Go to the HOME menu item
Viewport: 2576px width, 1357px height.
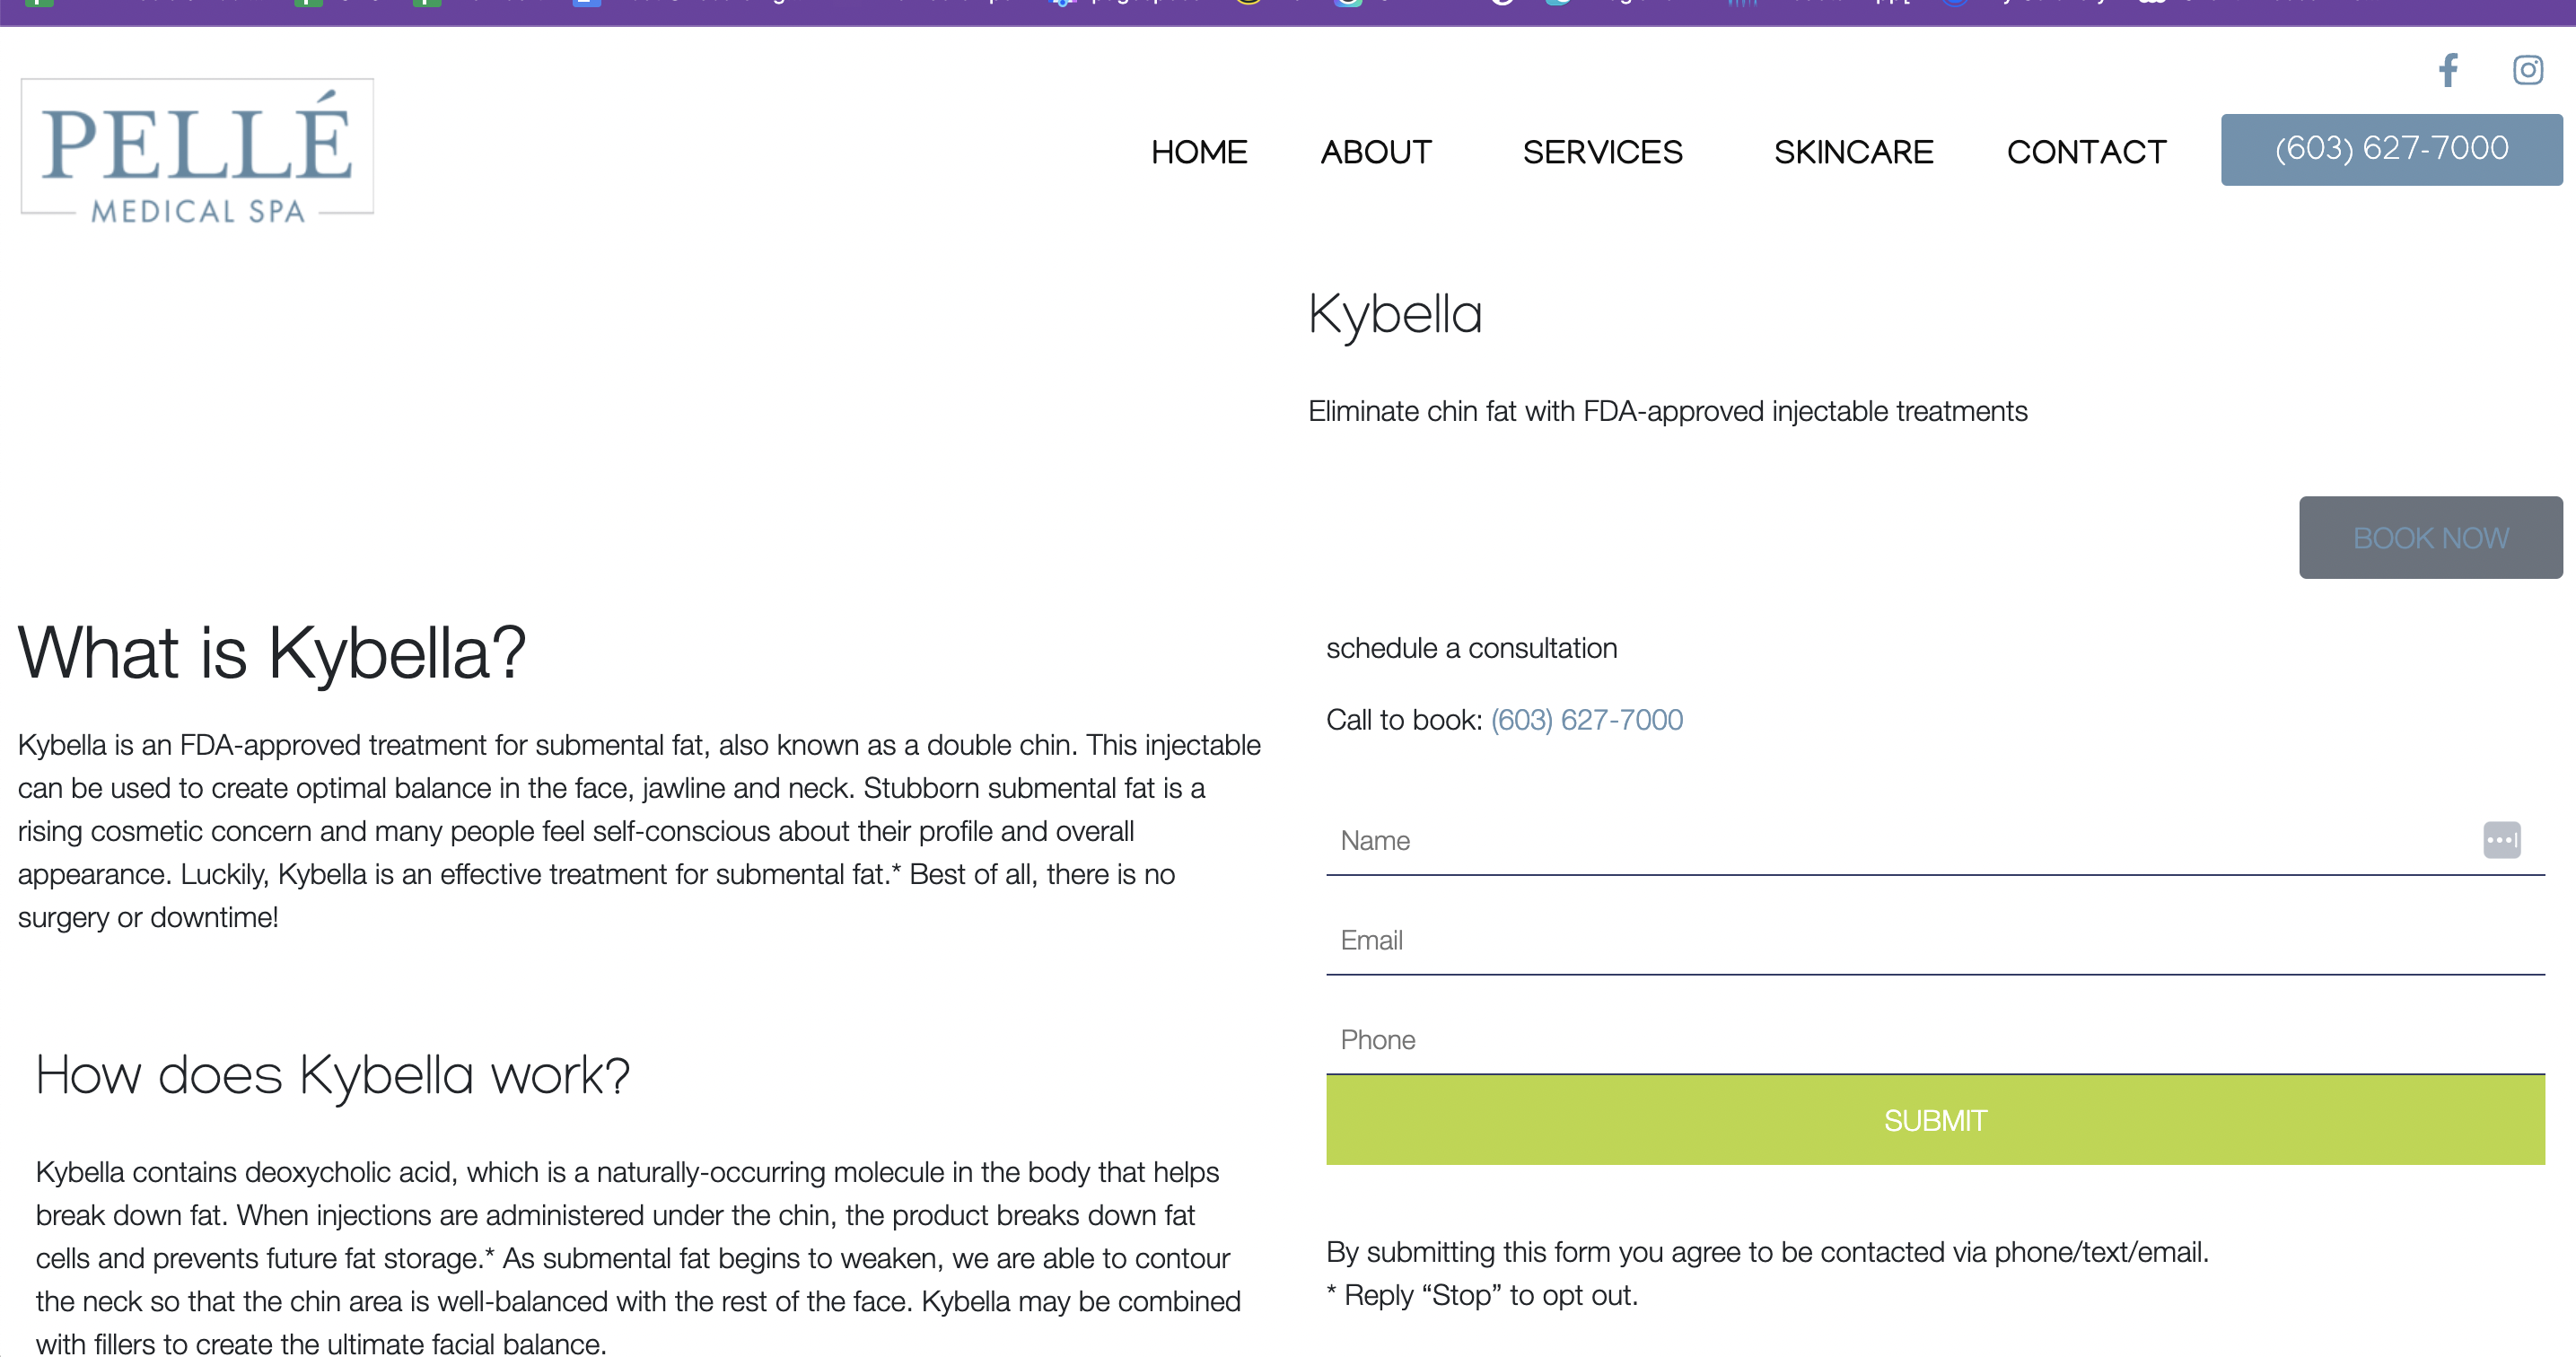pyautogui.click(x=1199, y=152)
